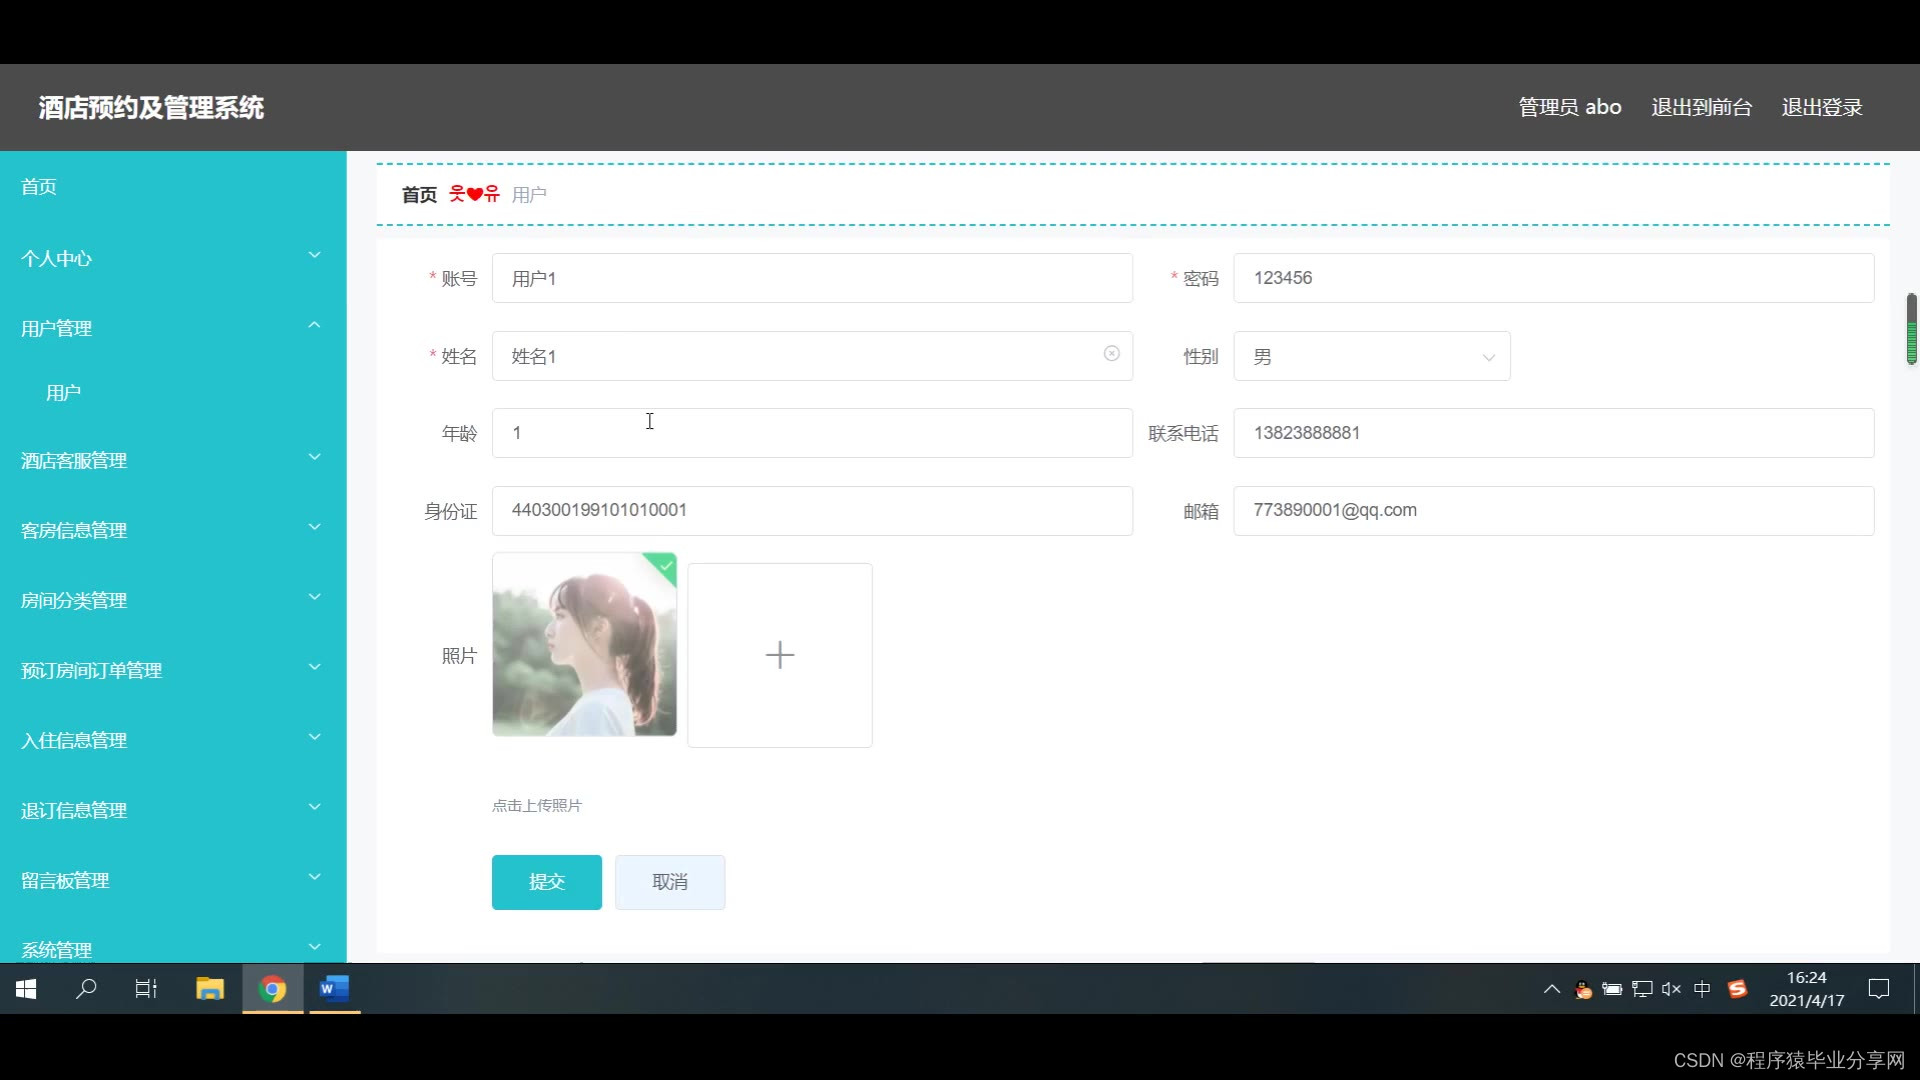Screen dimensions: 1920x1080
Task: Open the 性别 gender dropdown
Action: pos(1371,357)
